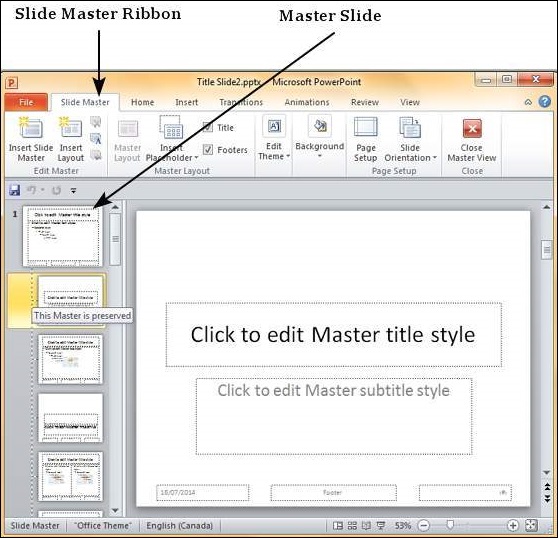
Task: Click slide area scroll up arrow
Action: point(547,207)
